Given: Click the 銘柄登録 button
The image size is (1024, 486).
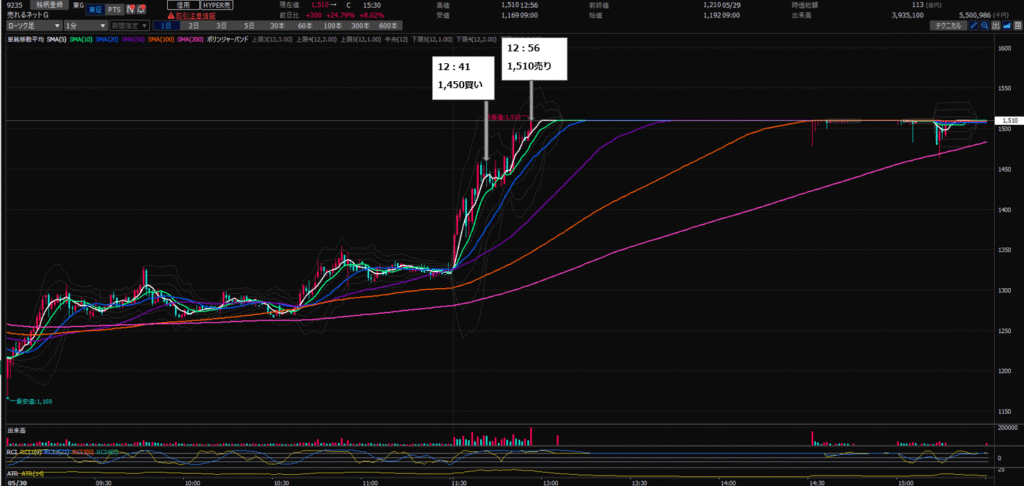Looking at the screenshot, I should (x=49, y=5).
